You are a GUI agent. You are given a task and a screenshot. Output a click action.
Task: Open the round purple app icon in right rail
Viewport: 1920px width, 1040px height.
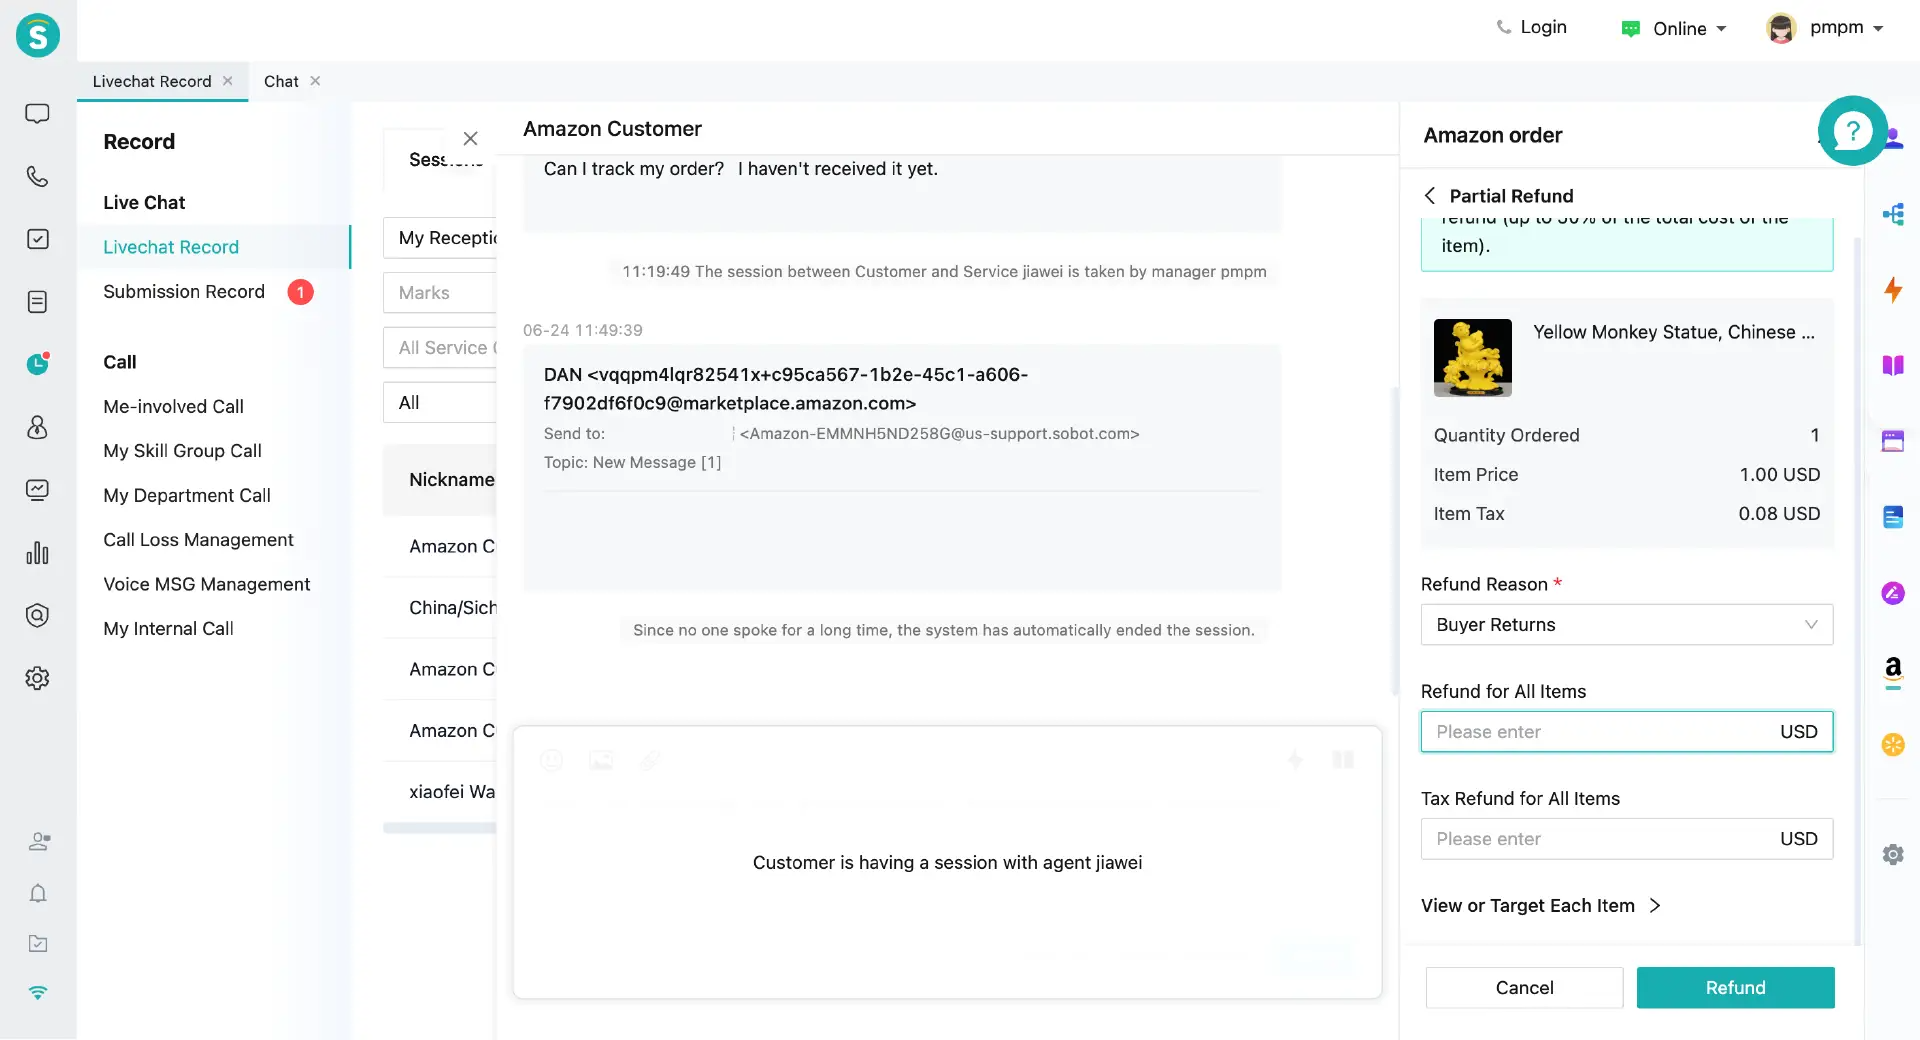(x=1893, y=593)
